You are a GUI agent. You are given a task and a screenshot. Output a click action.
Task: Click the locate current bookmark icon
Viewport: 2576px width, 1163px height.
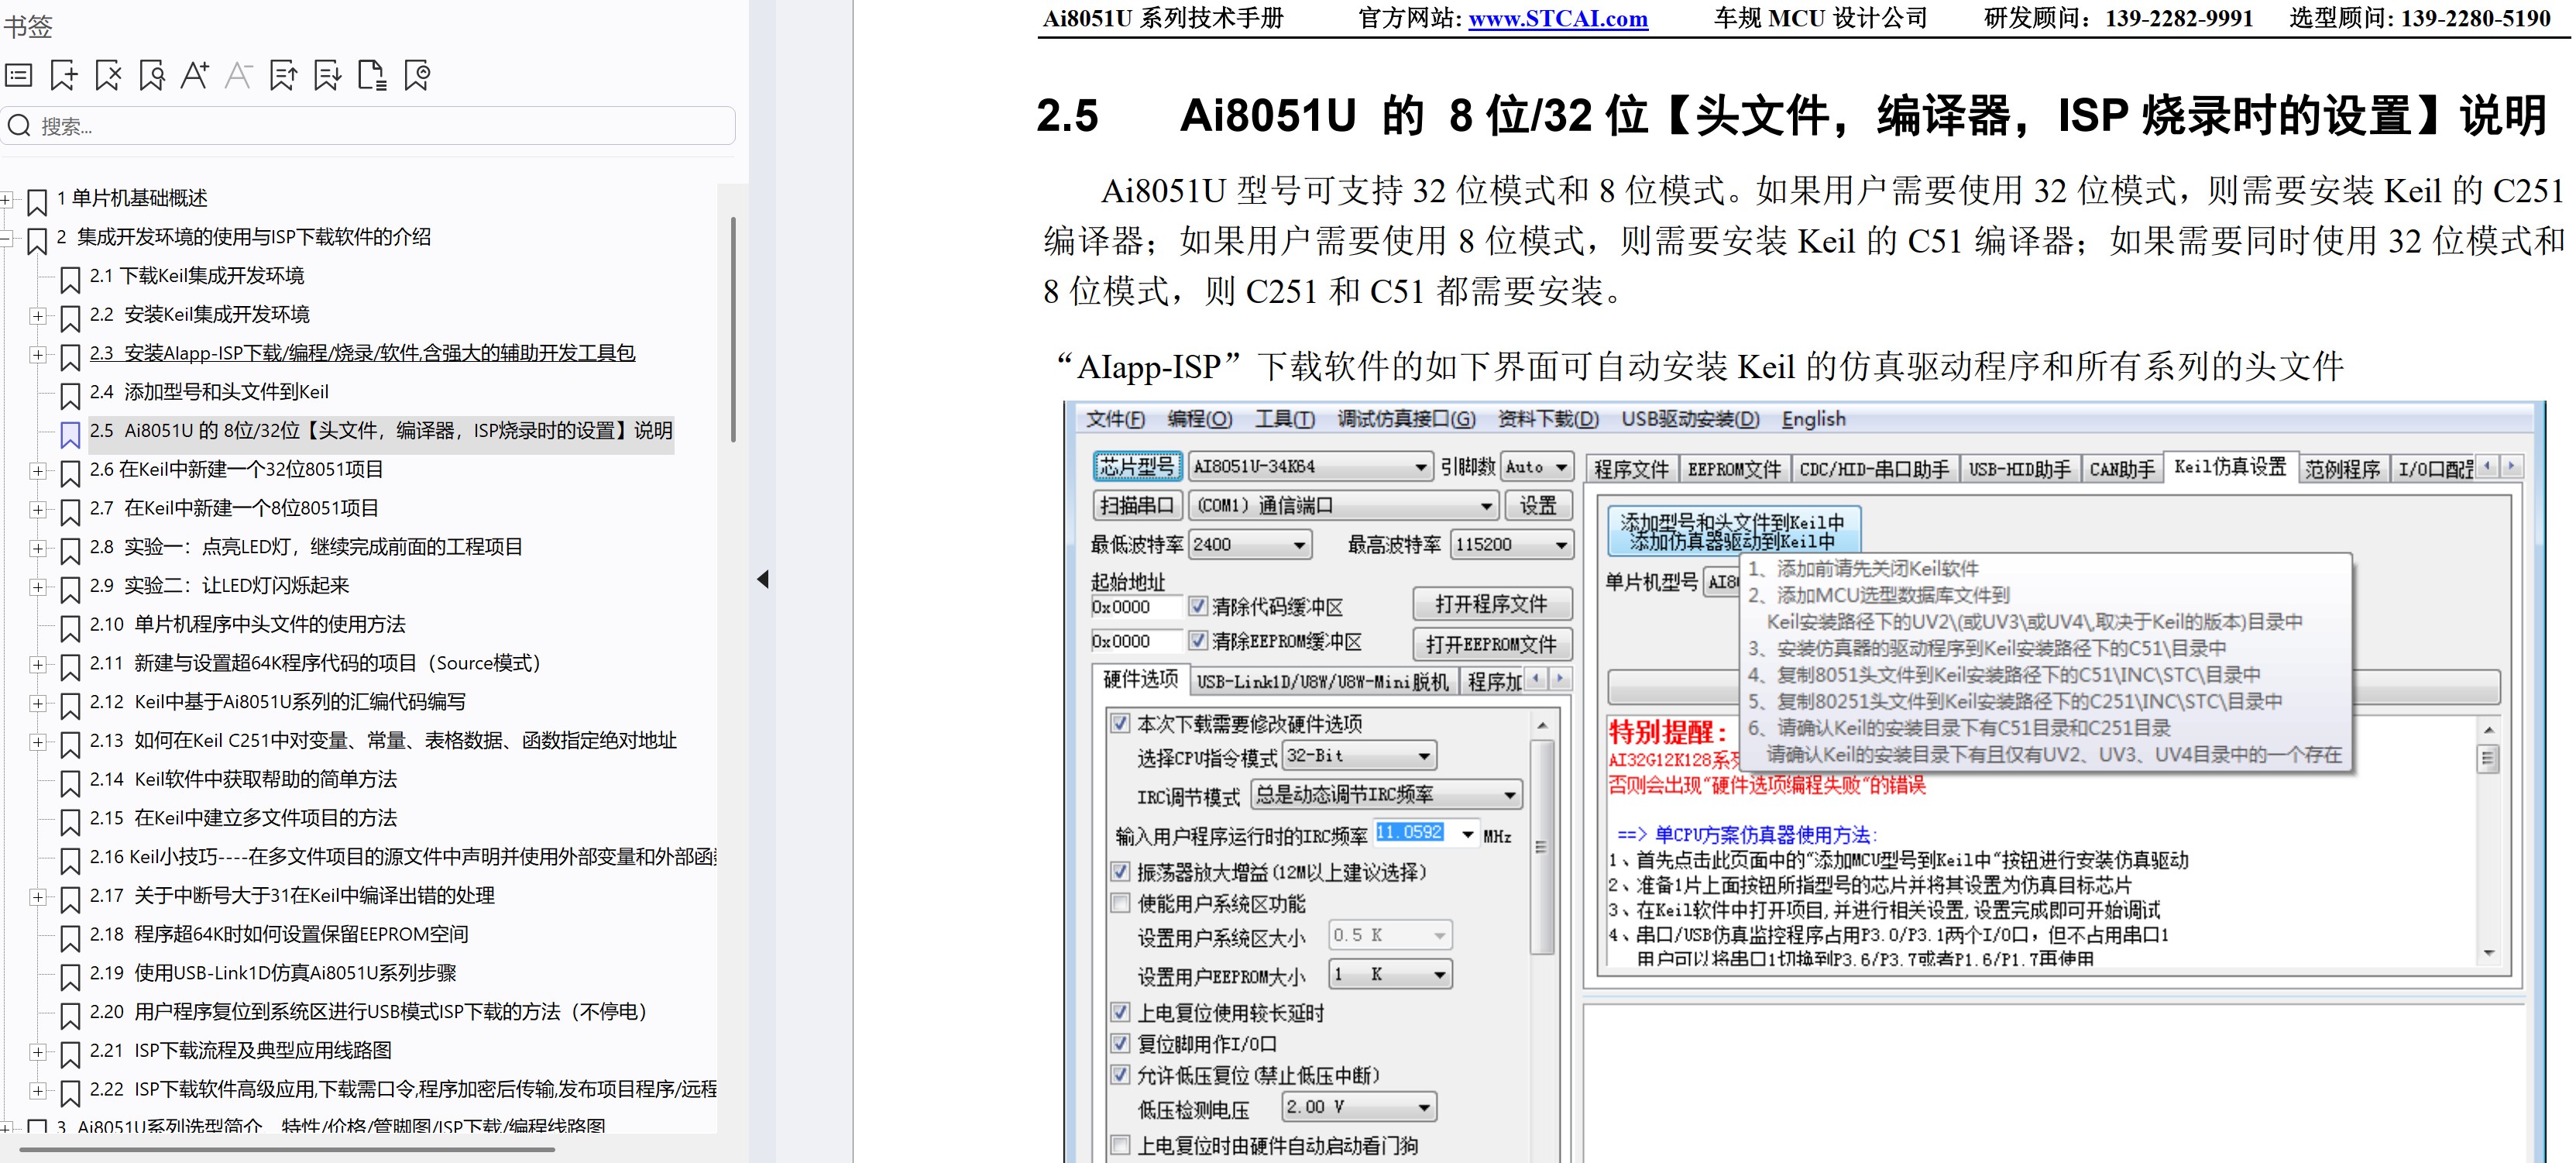pos(417,75)
